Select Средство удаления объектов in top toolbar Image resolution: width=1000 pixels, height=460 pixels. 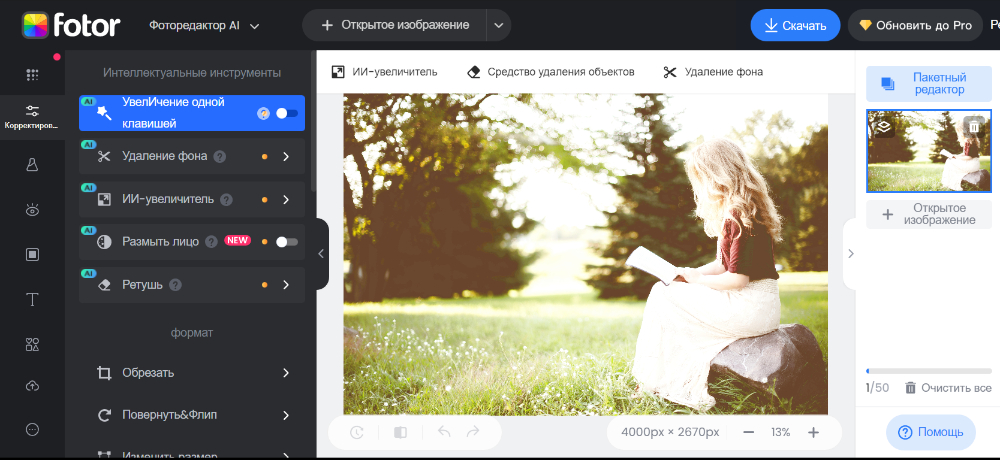click(551, 72)
